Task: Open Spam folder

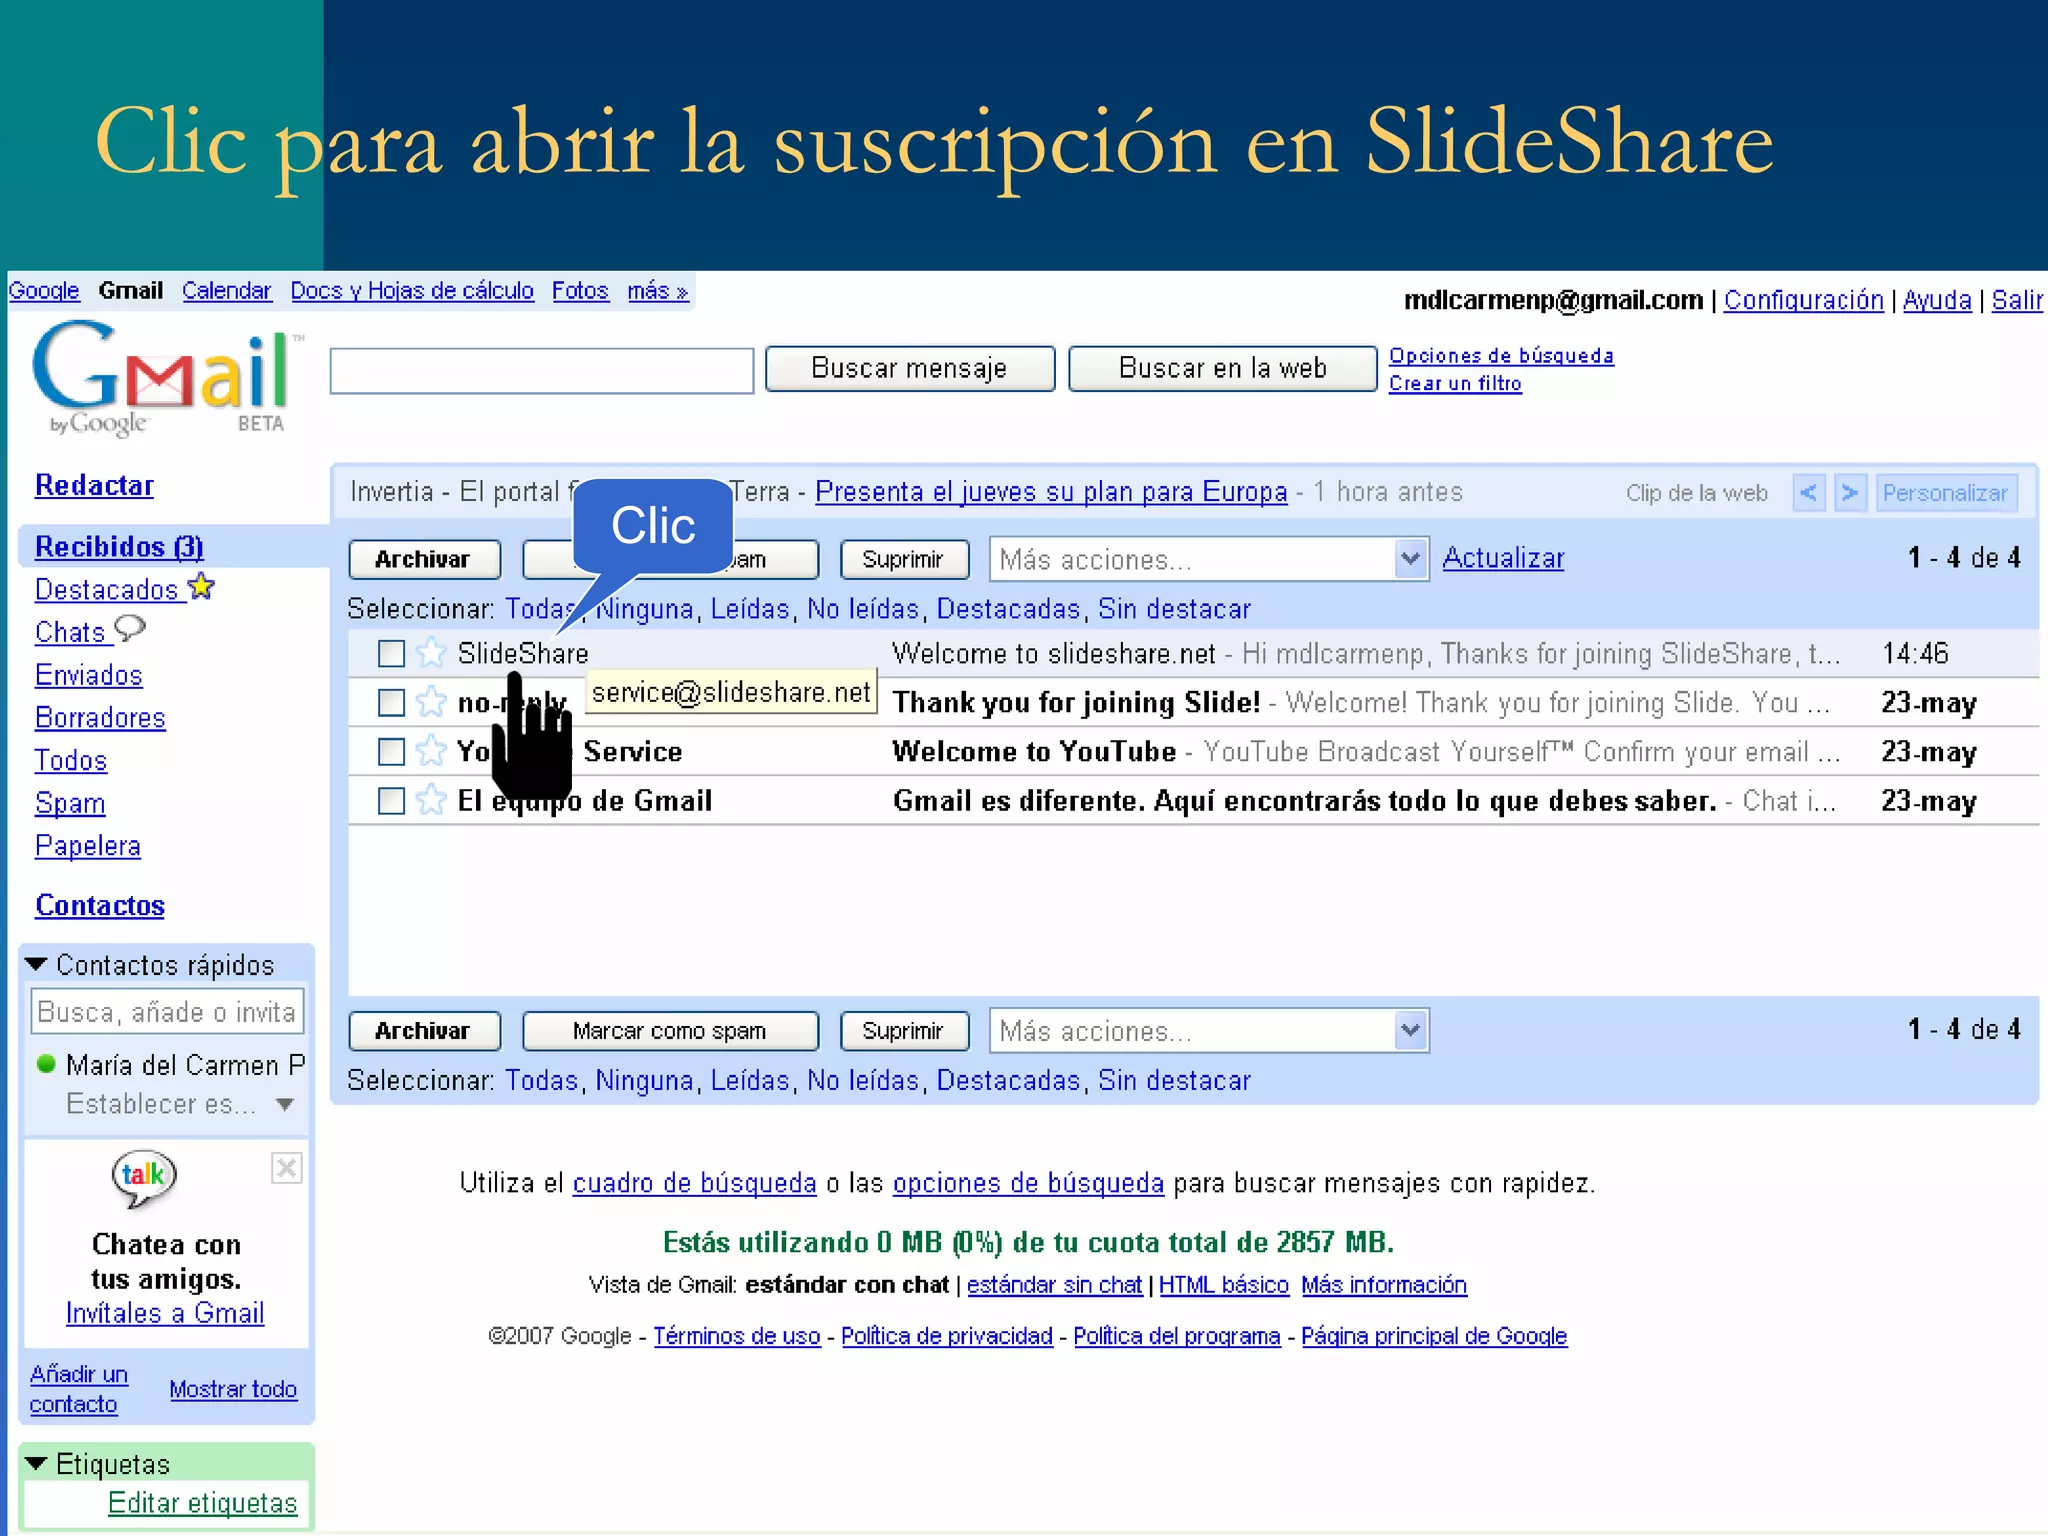Action: (70, 803)
